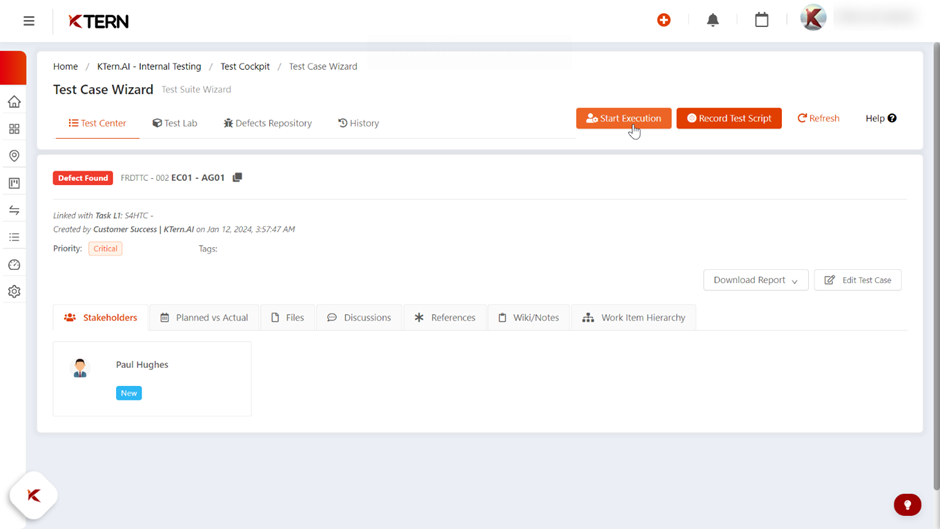Screen dimensions: 940x529
Task: Open KTern.AI - Internal Testing breadcrumb
Action: 149,67
